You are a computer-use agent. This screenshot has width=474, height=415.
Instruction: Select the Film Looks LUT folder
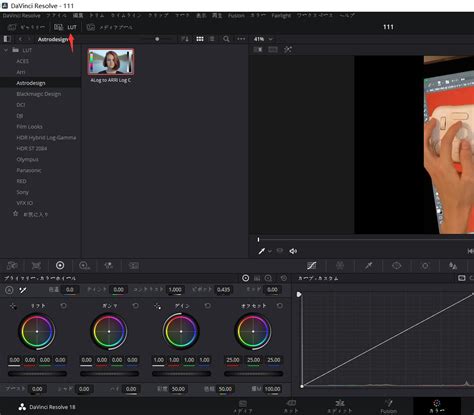coord(29,126)
